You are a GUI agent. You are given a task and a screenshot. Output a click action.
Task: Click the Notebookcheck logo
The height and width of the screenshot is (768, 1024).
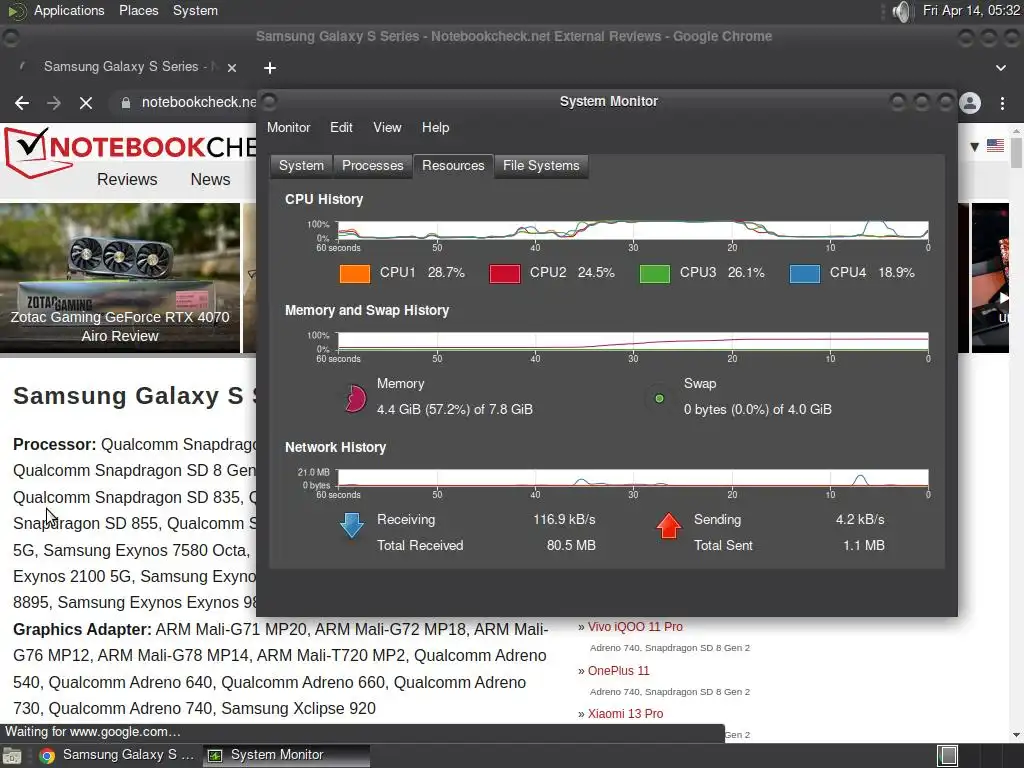click(131, 152)
